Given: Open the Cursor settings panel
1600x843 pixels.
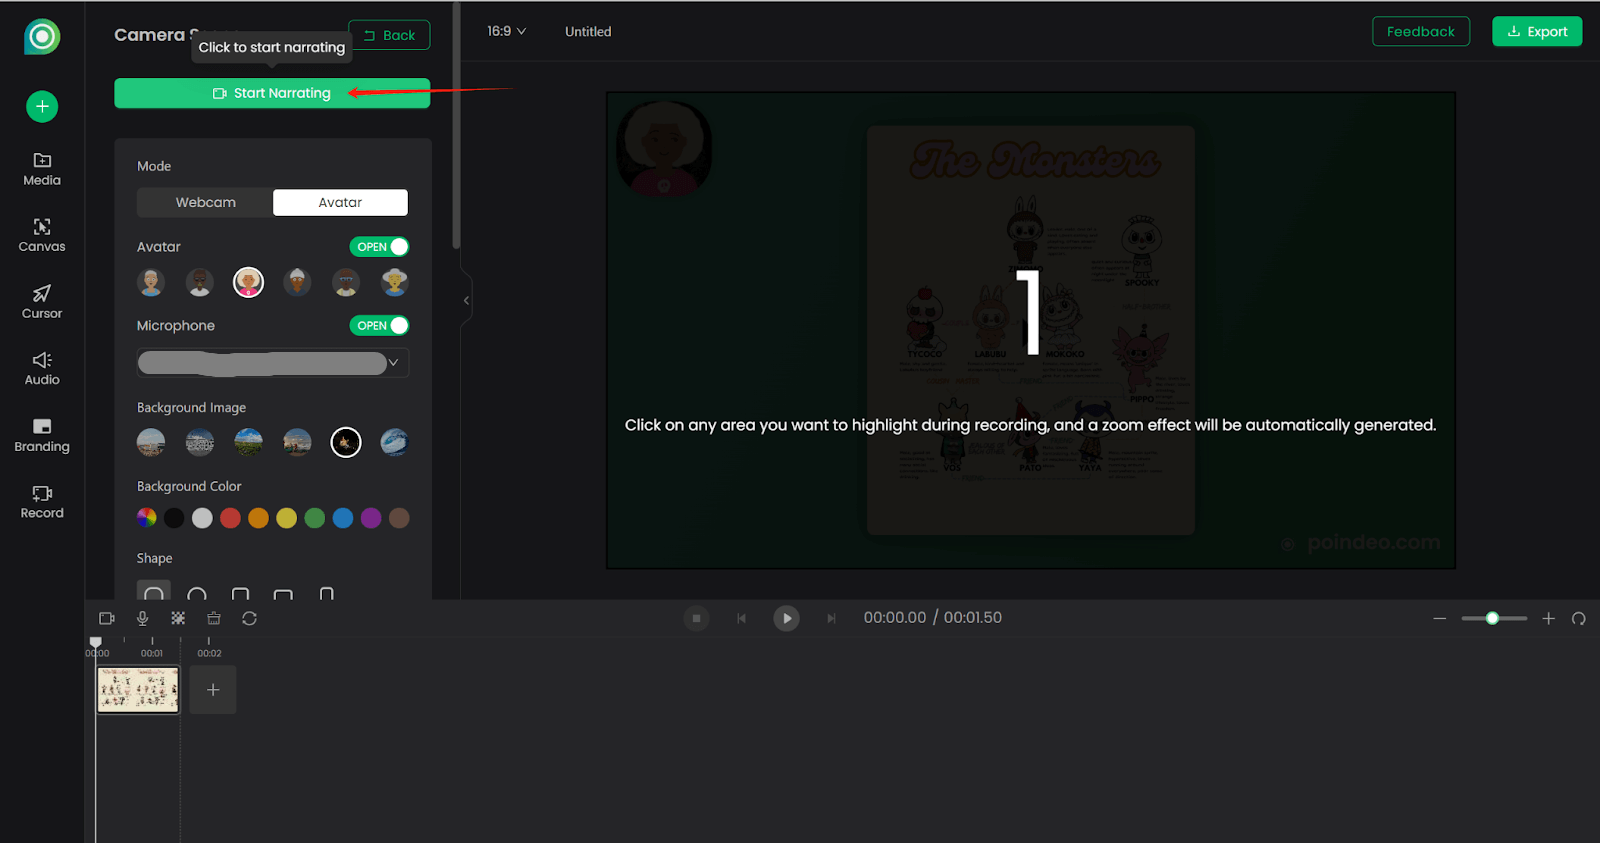Looking at the screenshot, I should click(42, 302).
